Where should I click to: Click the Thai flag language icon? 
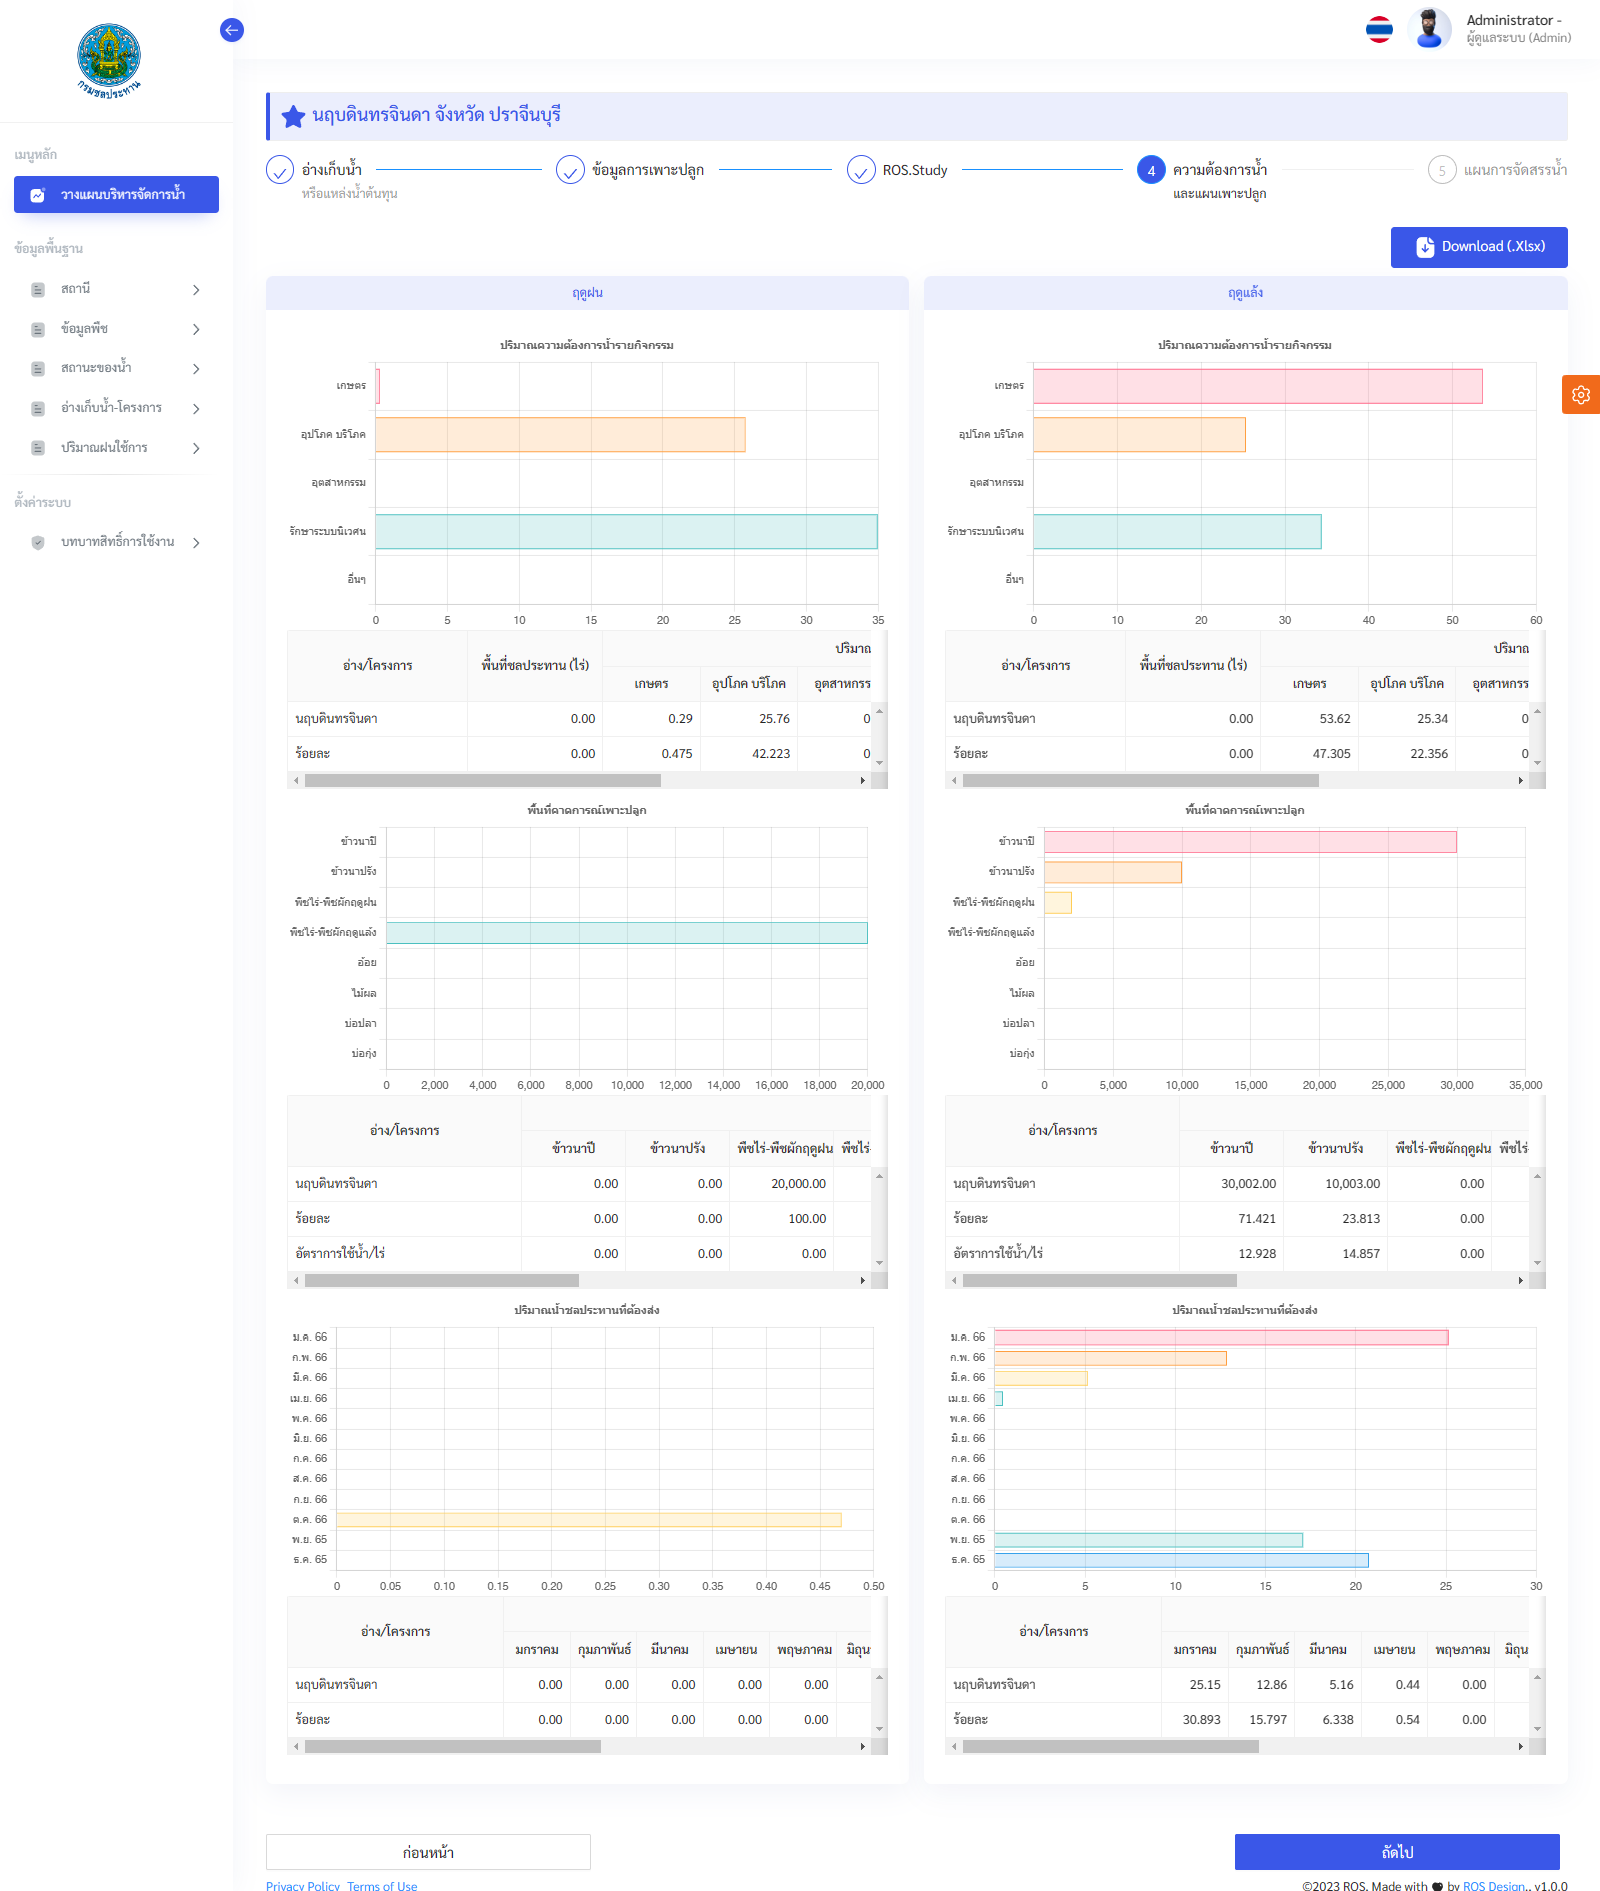1379,30
